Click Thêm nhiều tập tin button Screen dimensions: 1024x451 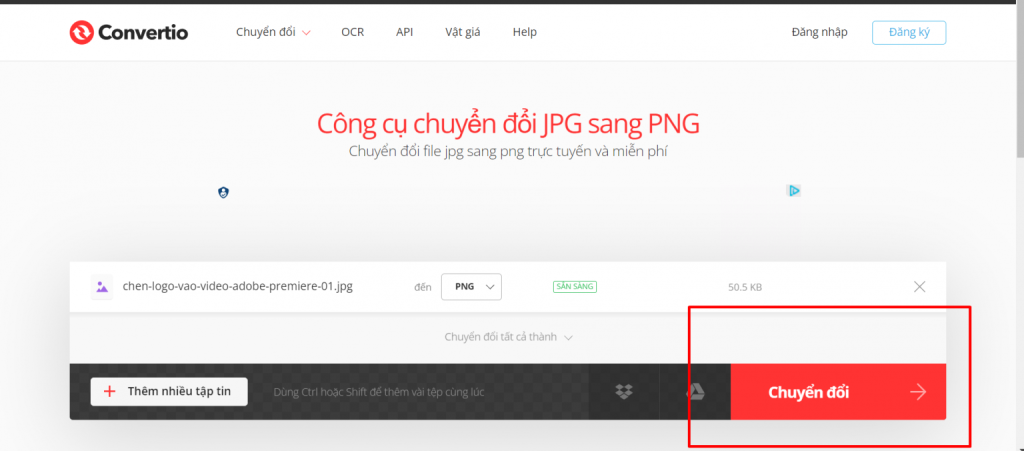pos(169,392)
